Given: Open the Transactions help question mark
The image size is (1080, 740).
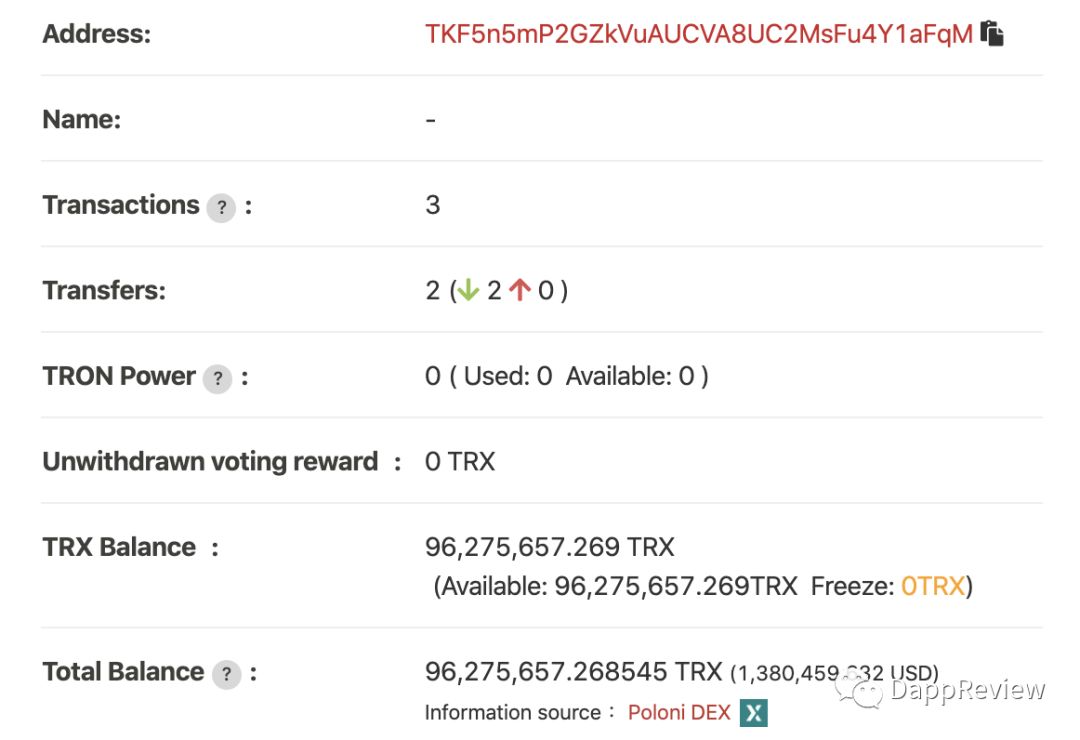Looking at the screenshot, I should coord(221,207).
